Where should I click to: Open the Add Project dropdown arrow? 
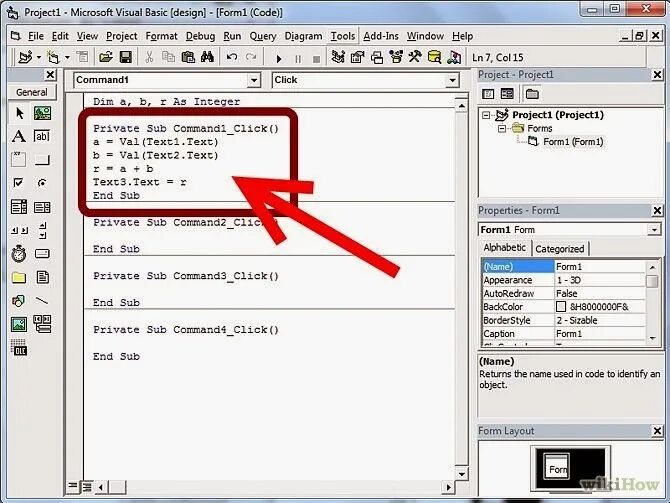coord(39,57)
